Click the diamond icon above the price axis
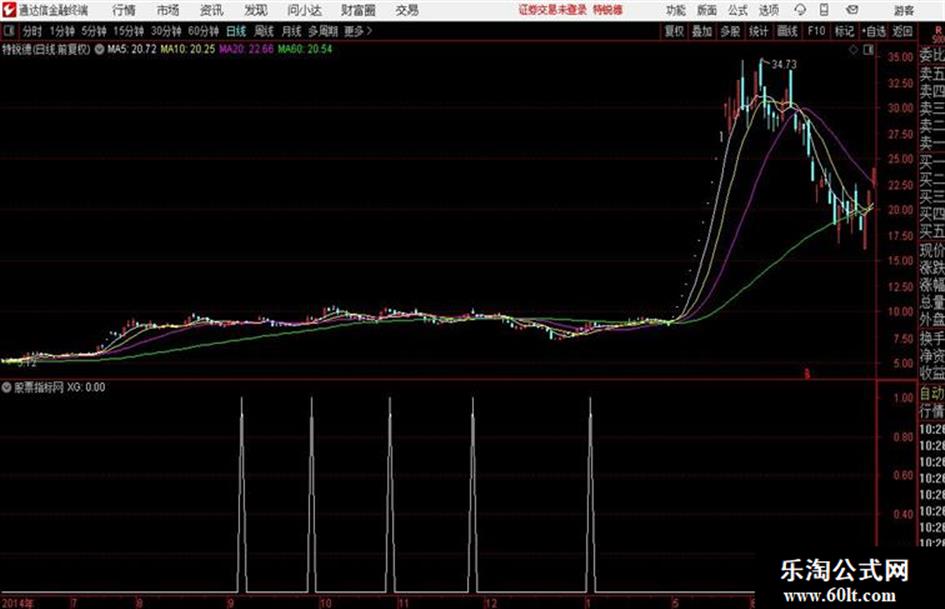Viewport: 945px width, 609px height. point(853,50)
